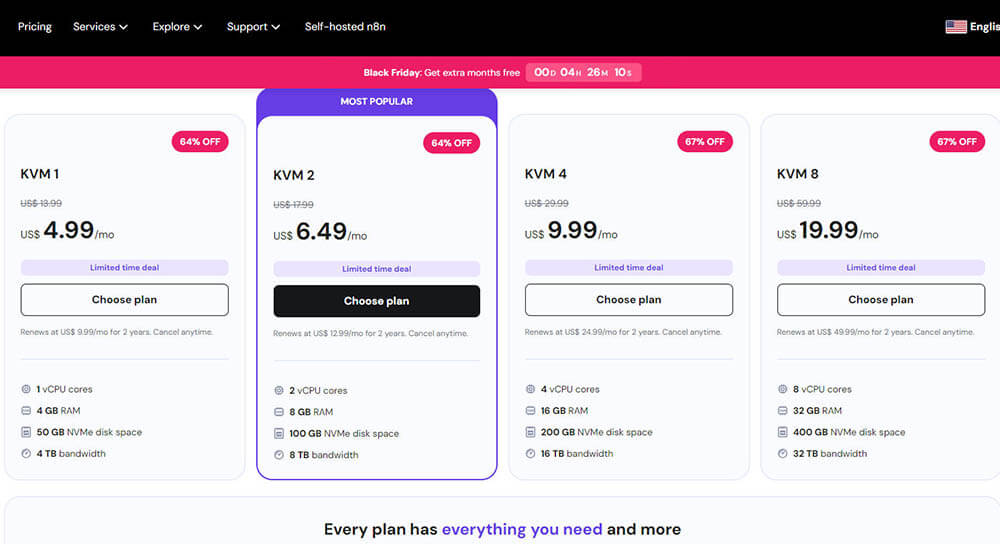Select Choose plan under KVM 4
The width and height of the screenshot is (1000, 544).
coord(628,300)
